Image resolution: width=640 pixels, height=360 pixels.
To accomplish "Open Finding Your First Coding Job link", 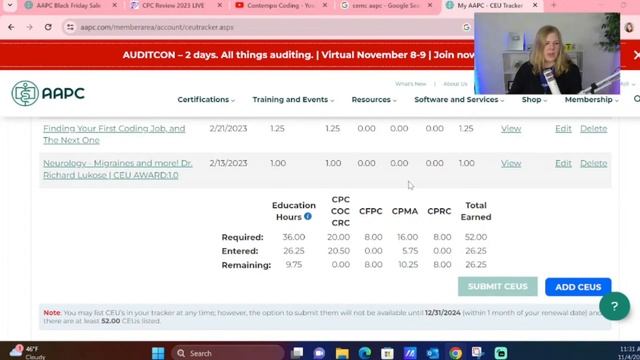I will point(114,134).
